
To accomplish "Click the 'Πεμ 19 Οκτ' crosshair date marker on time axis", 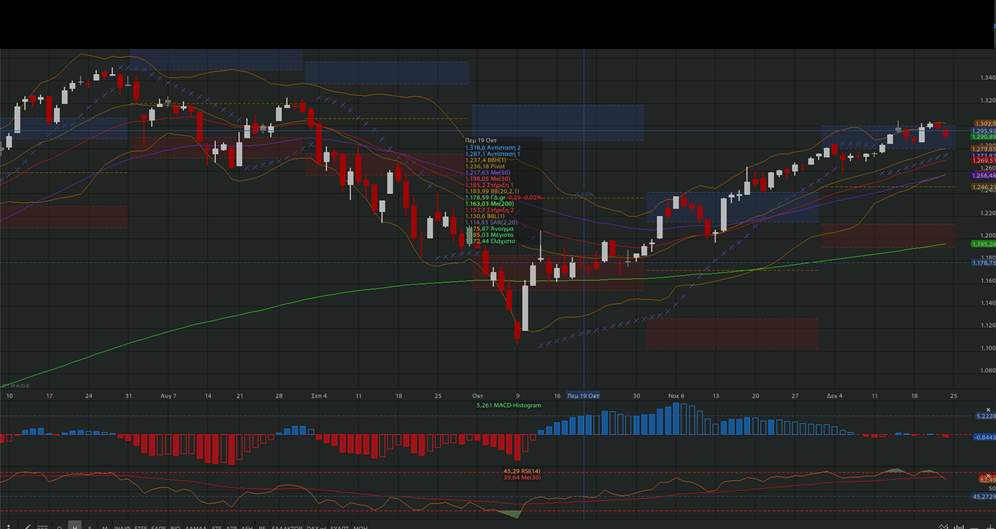I will [x=583, y=395].
